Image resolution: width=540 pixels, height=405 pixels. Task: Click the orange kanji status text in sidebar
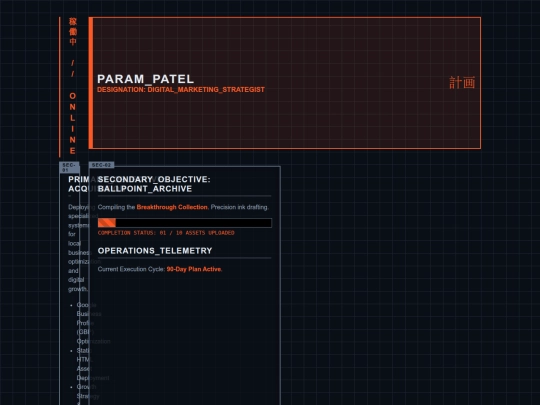73,31
